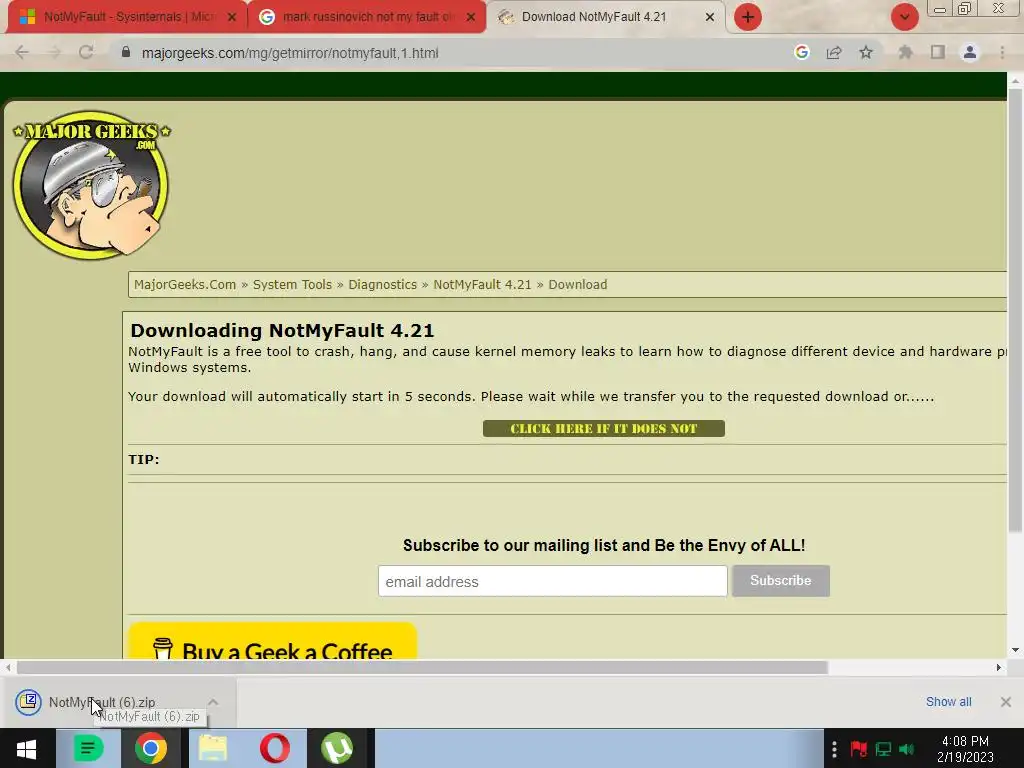Viewport: 1024px width, 768px height.
Task: Reload the page
Action: pyautogui.click(x=86, y=53)
